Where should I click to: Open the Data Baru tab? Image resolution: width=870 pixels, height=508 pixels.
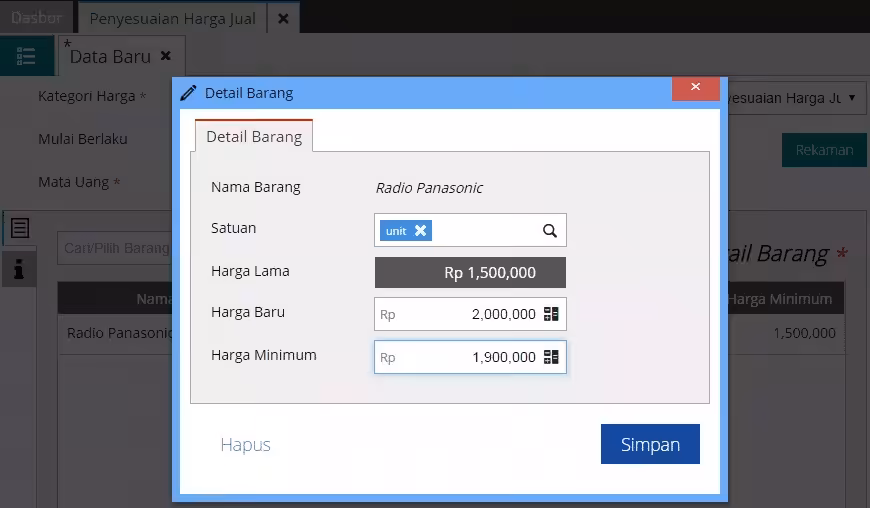point(110,57)
